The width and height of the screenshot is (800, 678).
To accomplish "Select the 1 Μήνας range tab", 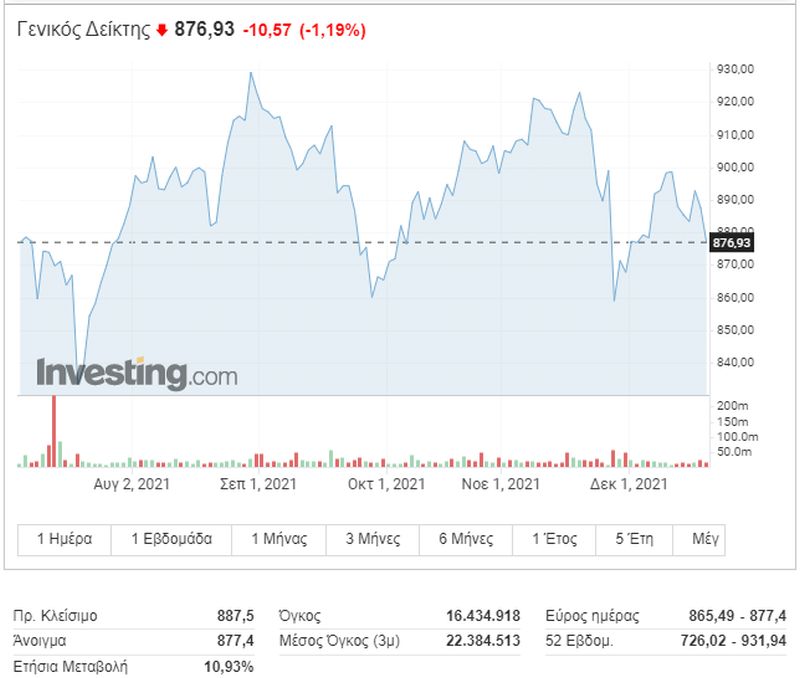I will (x=279, y=539).
